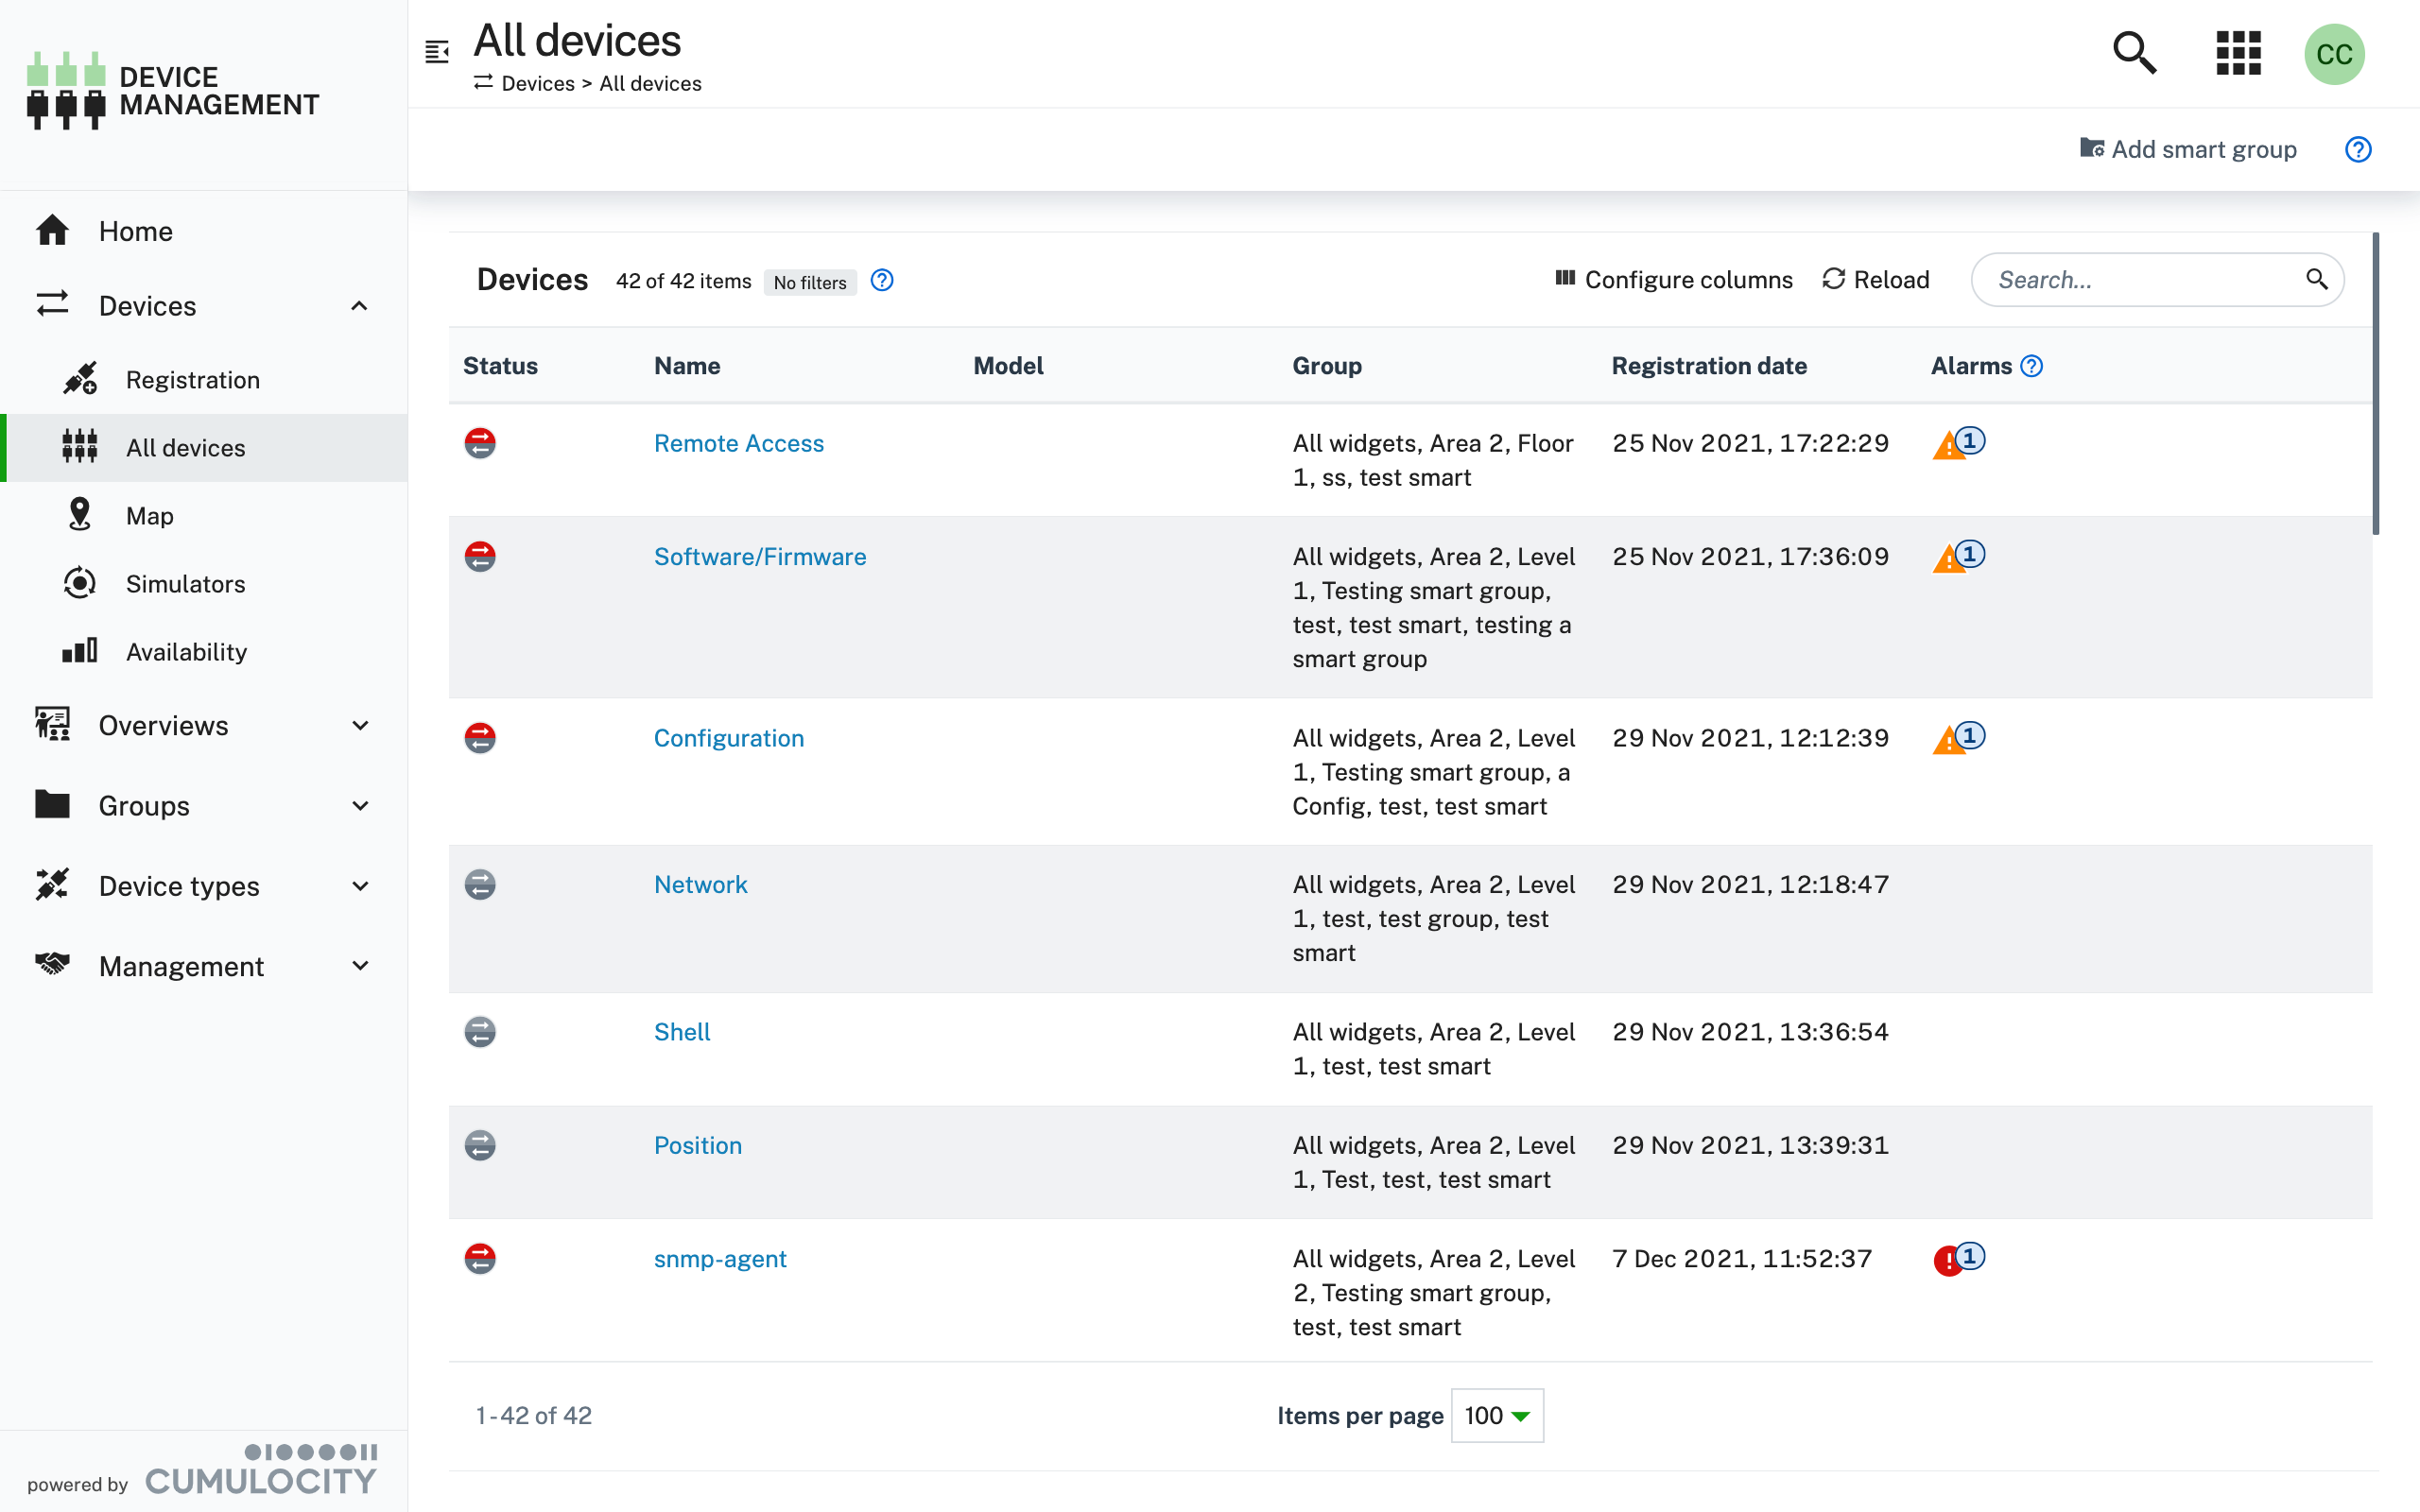Open the critical alarm badge for snmp-agent
The height and width of the screenshot is (1512, 2420).
coord(1958,1258)
